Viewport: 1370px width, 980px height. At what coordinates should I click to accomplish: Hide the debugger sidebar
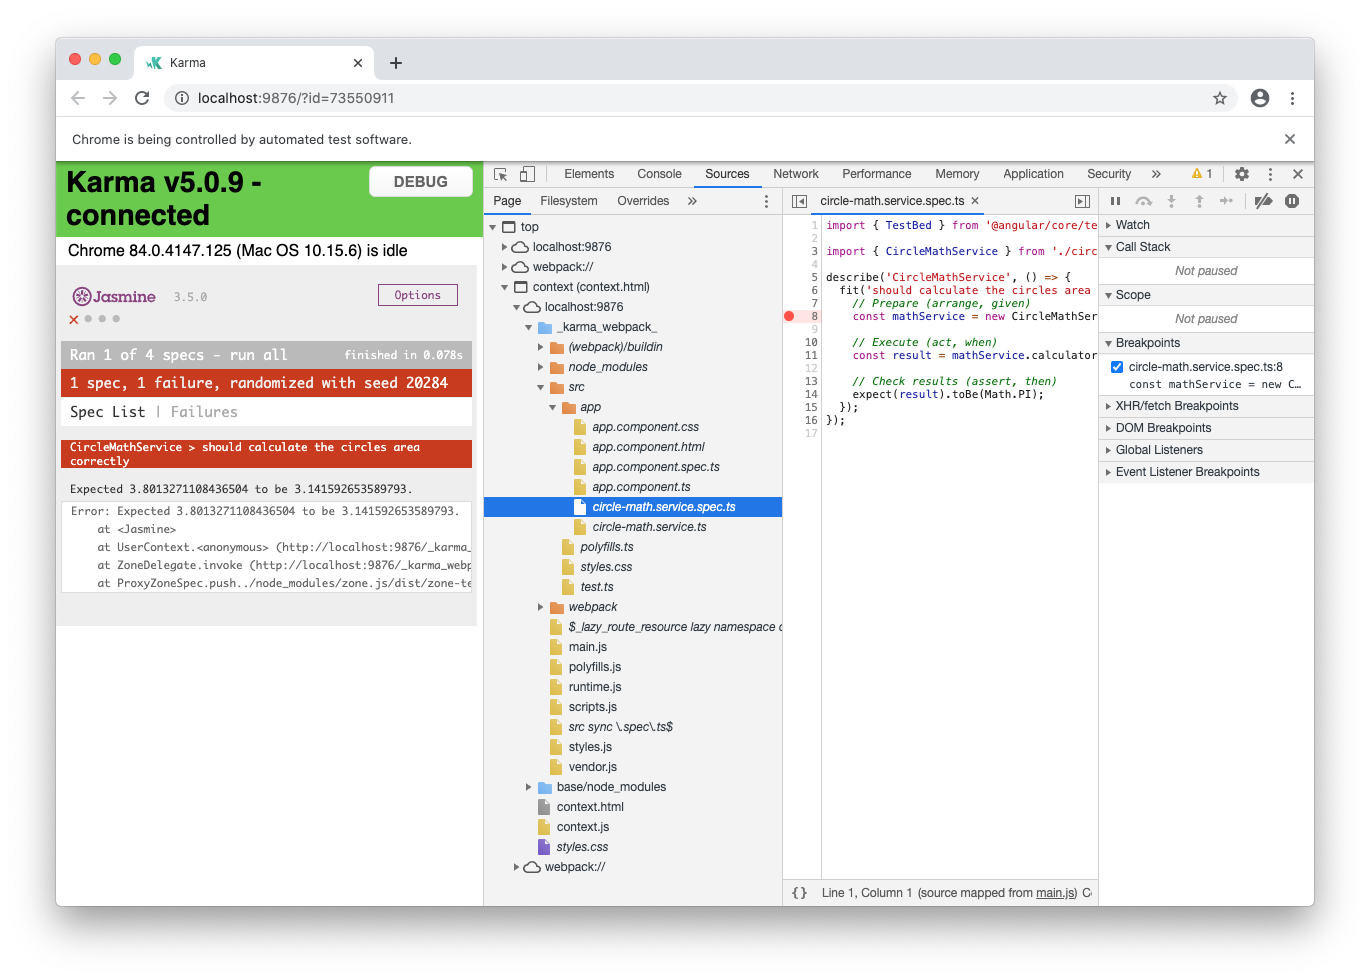coord(1082,201)
